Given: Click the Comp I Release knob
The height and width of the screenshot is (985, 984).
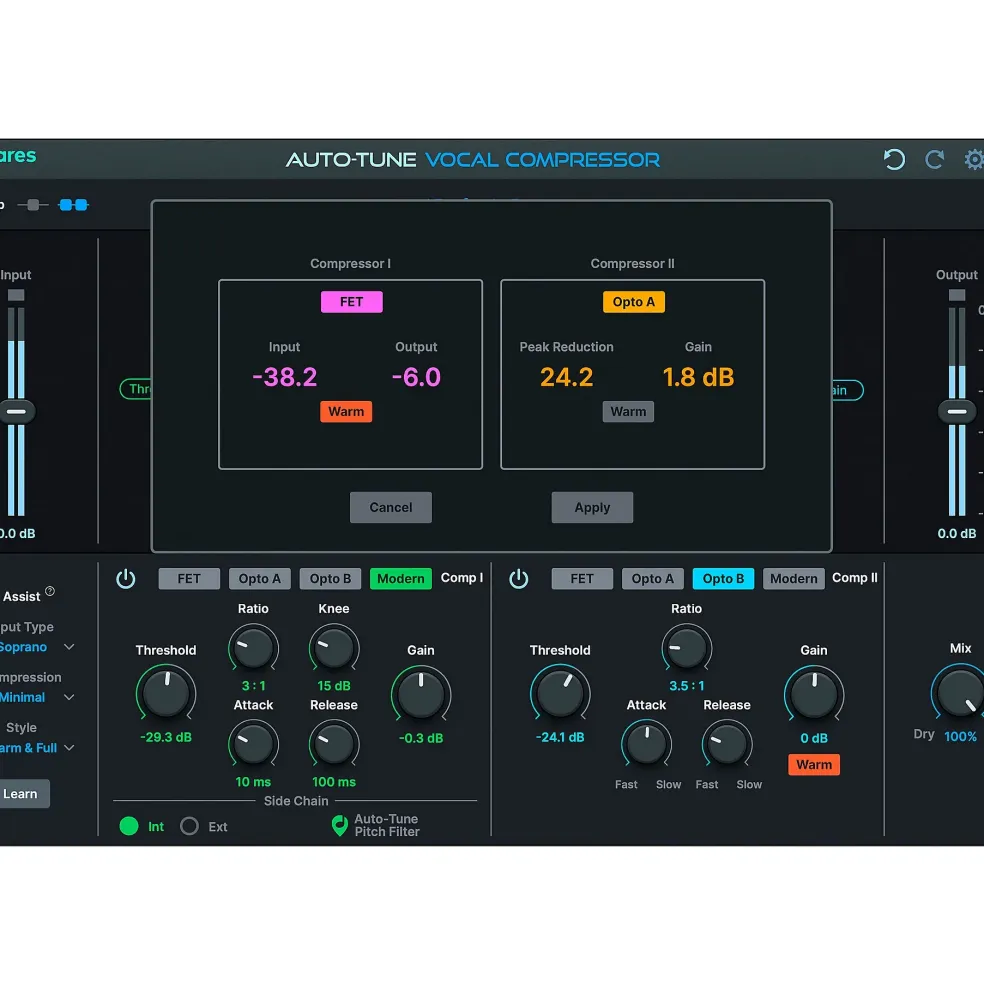Looking at the screenshot, I should (x=334, y=744).
